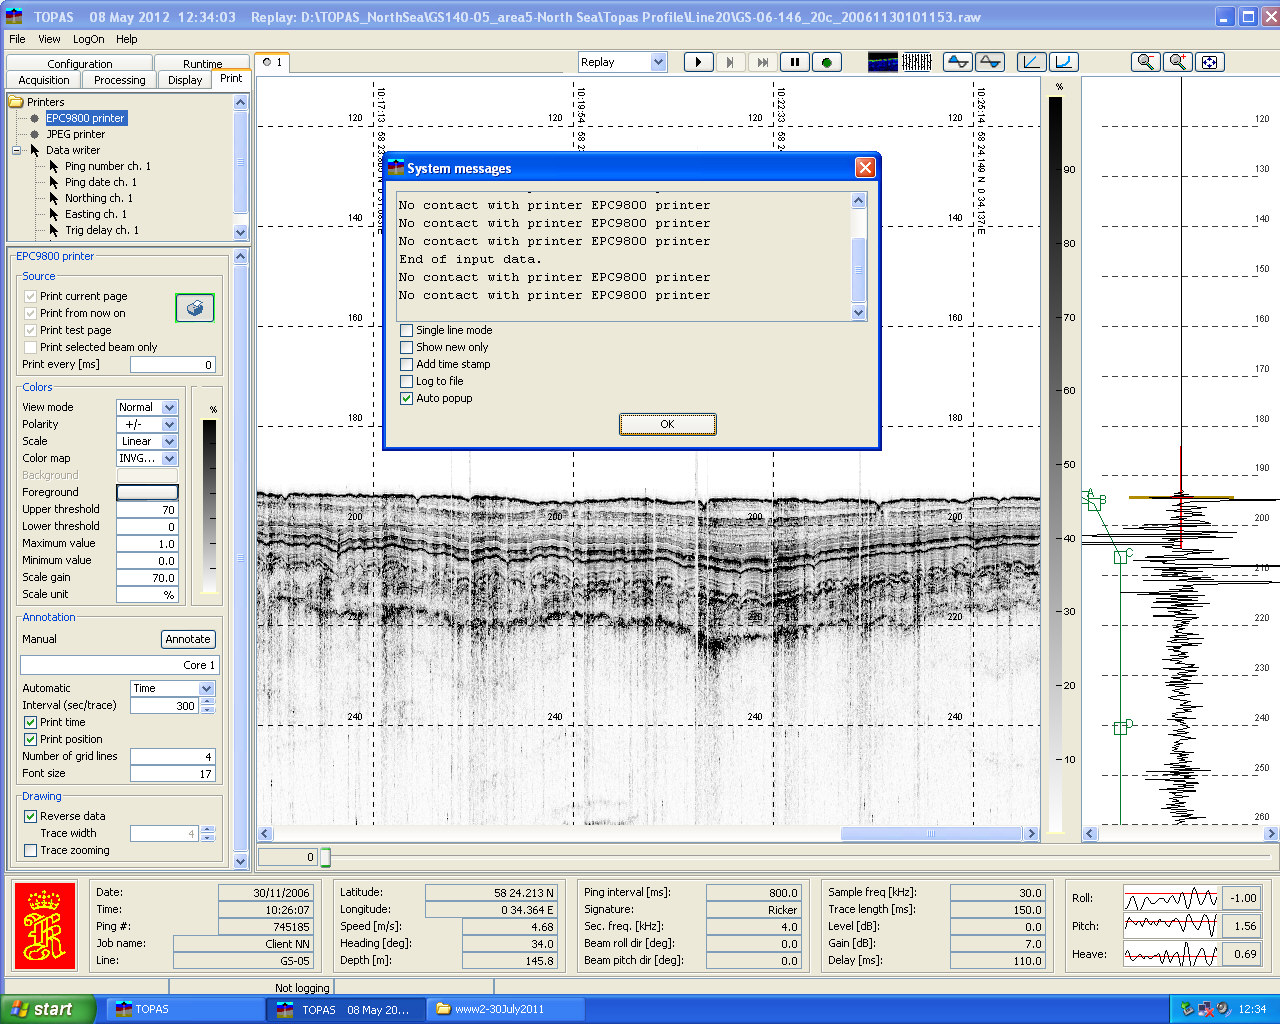The image size is (1280, 1024).
Task: Click the Foreground color swatch
Action: point(147,492)
